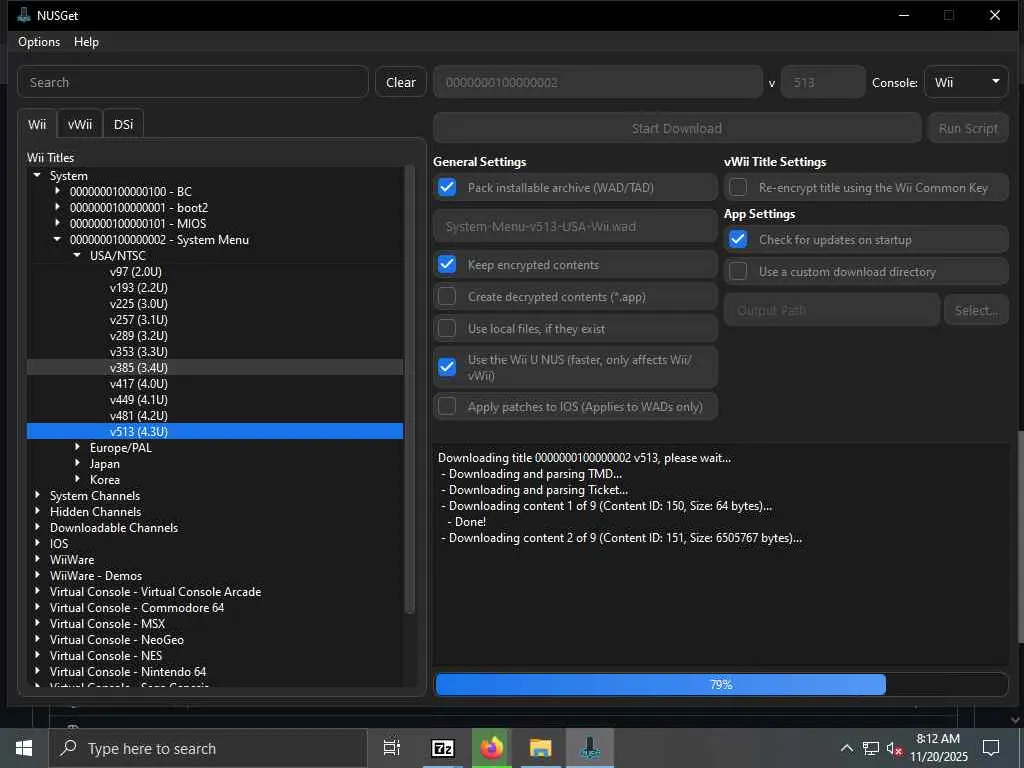Open the Options menu
This screenshot has width=1024, height=768.
[39, 42]
